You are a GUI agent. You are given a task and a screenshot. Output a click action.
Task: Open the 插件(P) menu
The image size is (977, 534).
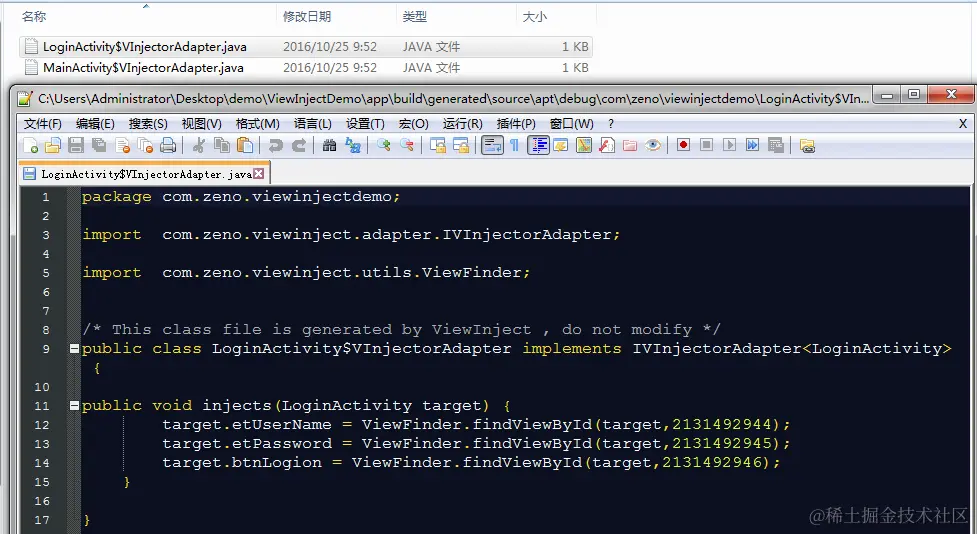point(516,124)
